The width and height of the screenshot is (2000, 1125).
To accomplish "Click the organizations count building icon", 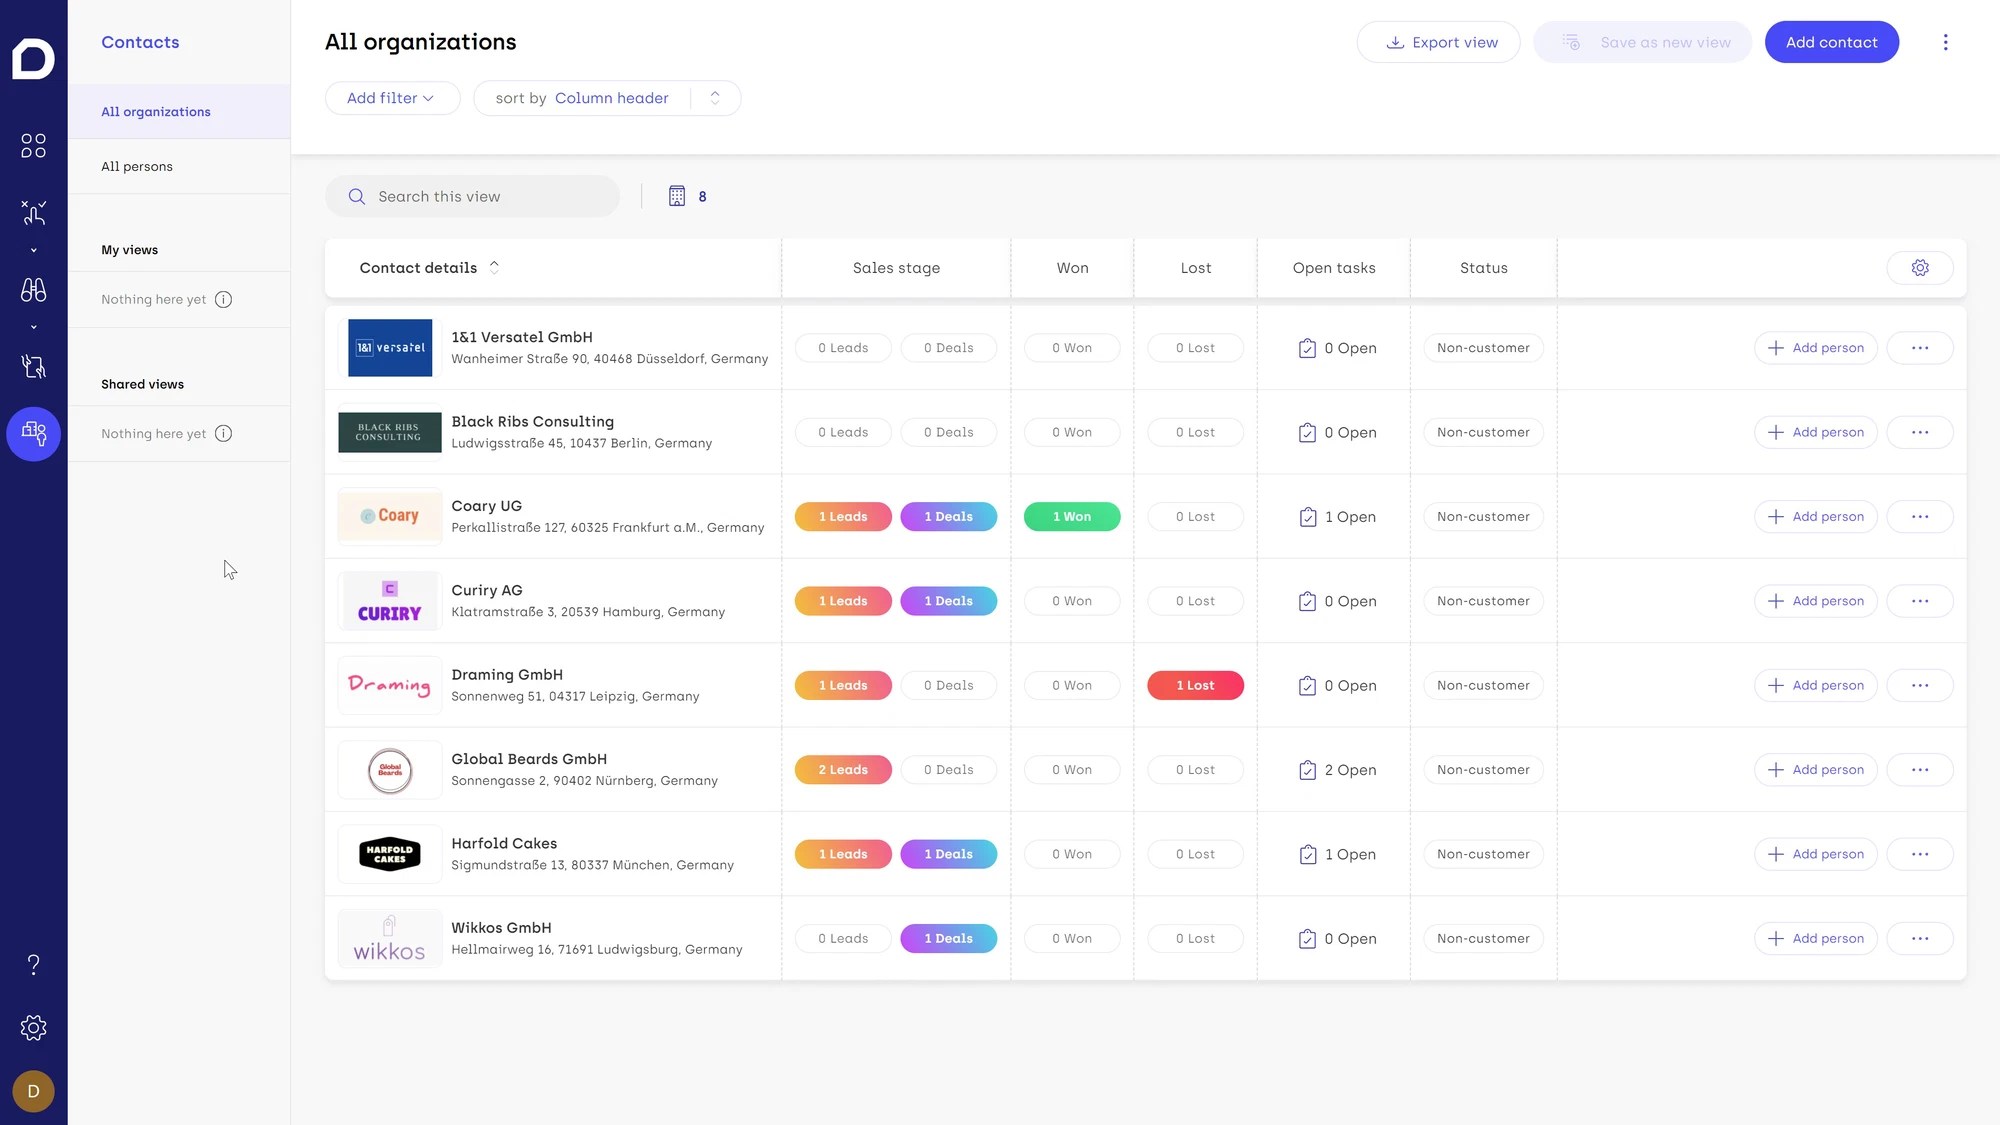I will pyautogui.click(x=677, y=196).
